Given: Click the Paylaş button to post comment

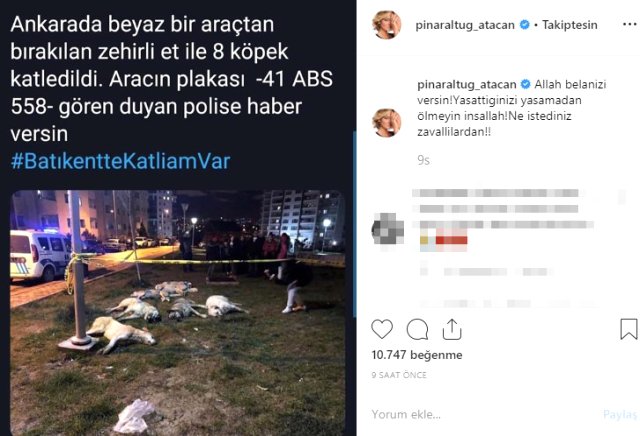Looking at the screenshot, I should 620,414.
